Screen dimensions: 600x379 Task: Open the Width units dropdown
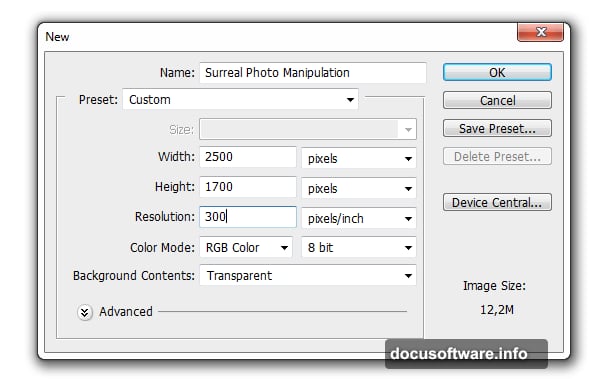pos(359,158)
